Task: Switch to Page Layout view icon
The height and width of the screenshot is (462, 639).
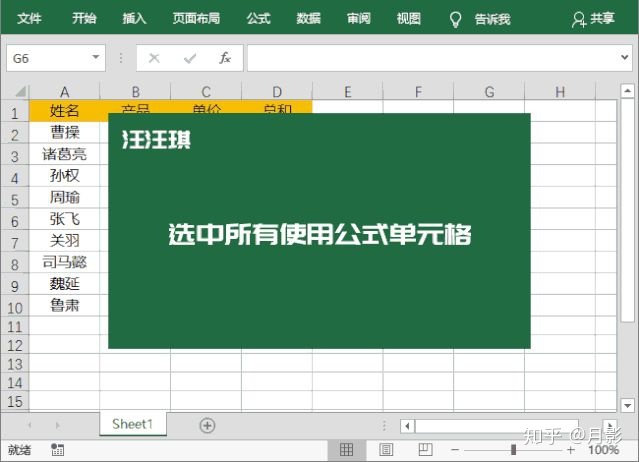Action: [386, 450]
